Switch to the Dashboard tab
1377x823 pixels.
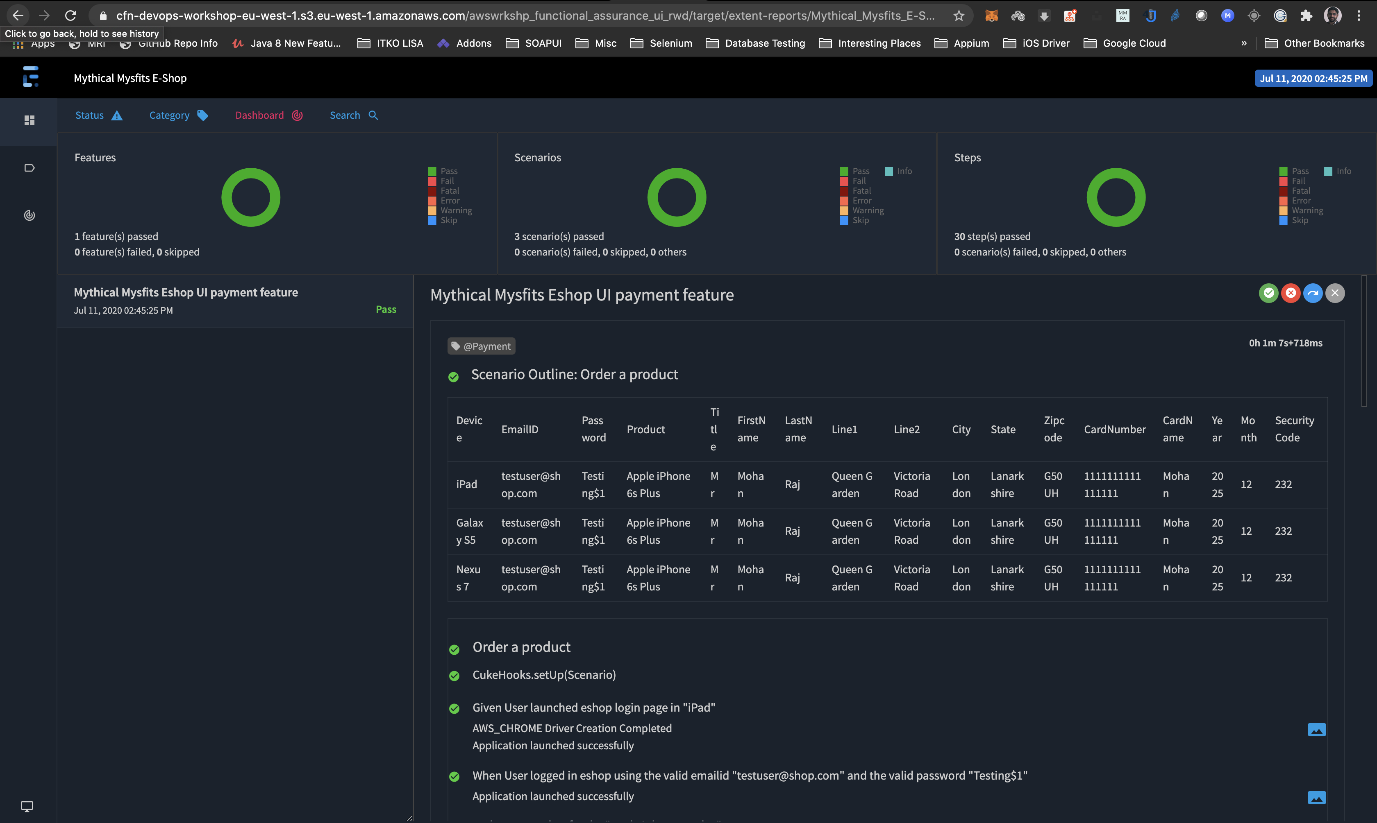[269, 115]
